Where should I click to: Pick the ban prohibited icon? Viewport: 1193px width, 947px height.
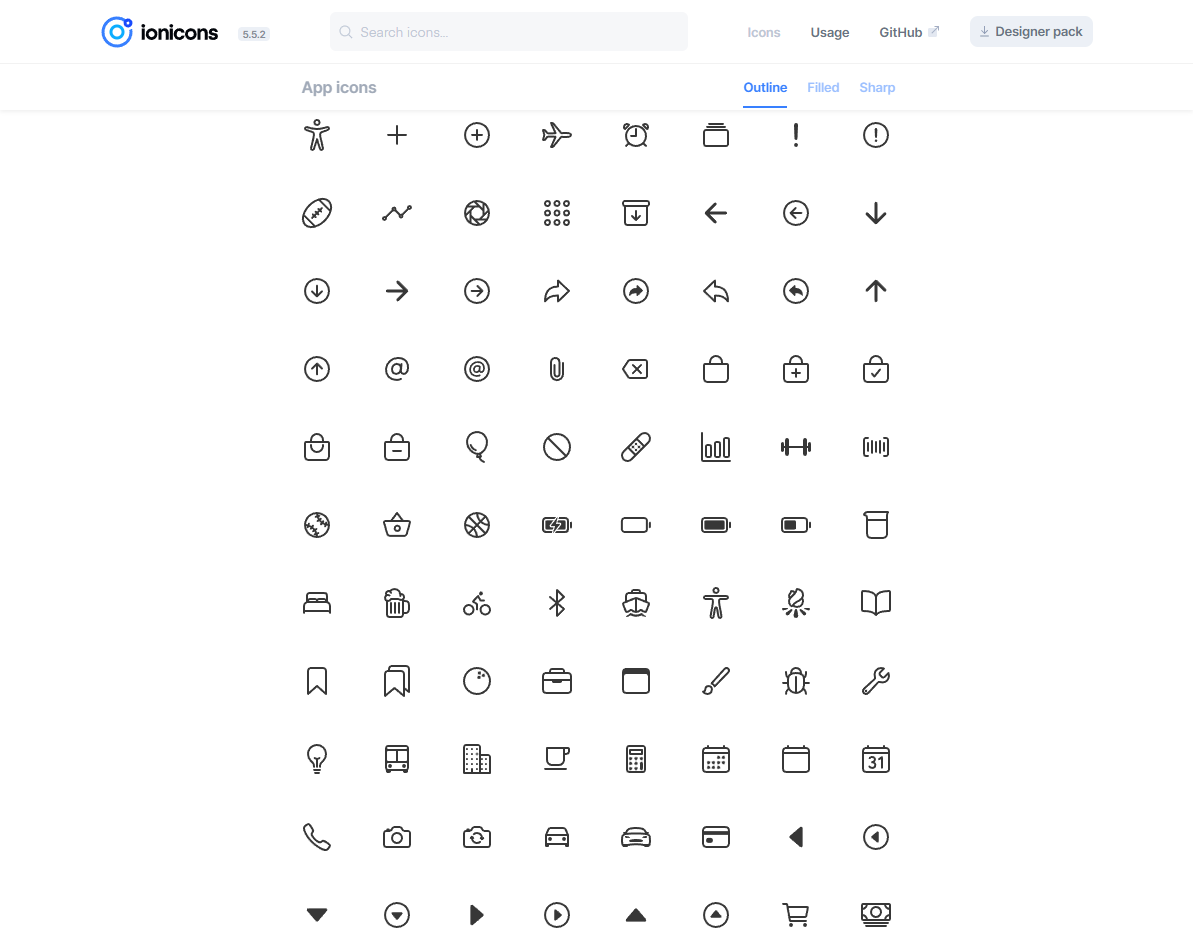click(x=556, y=447)
